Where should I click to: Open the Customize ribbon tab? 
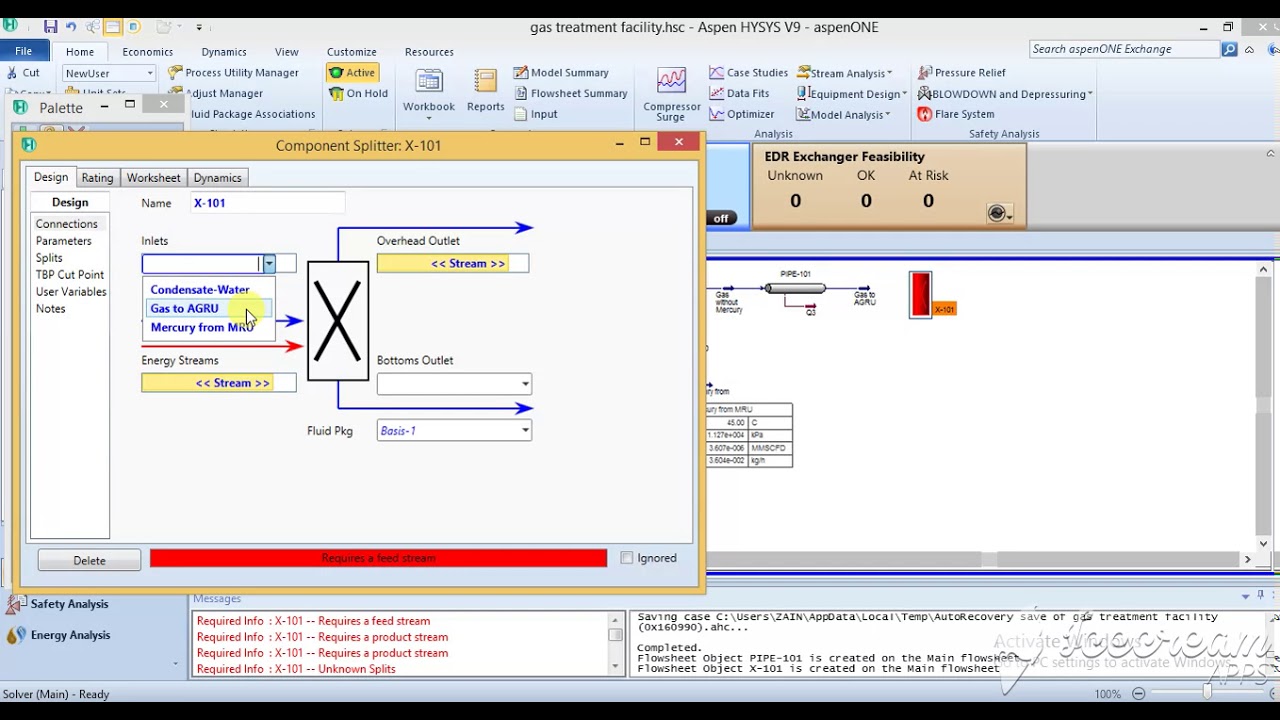[352, 52]
